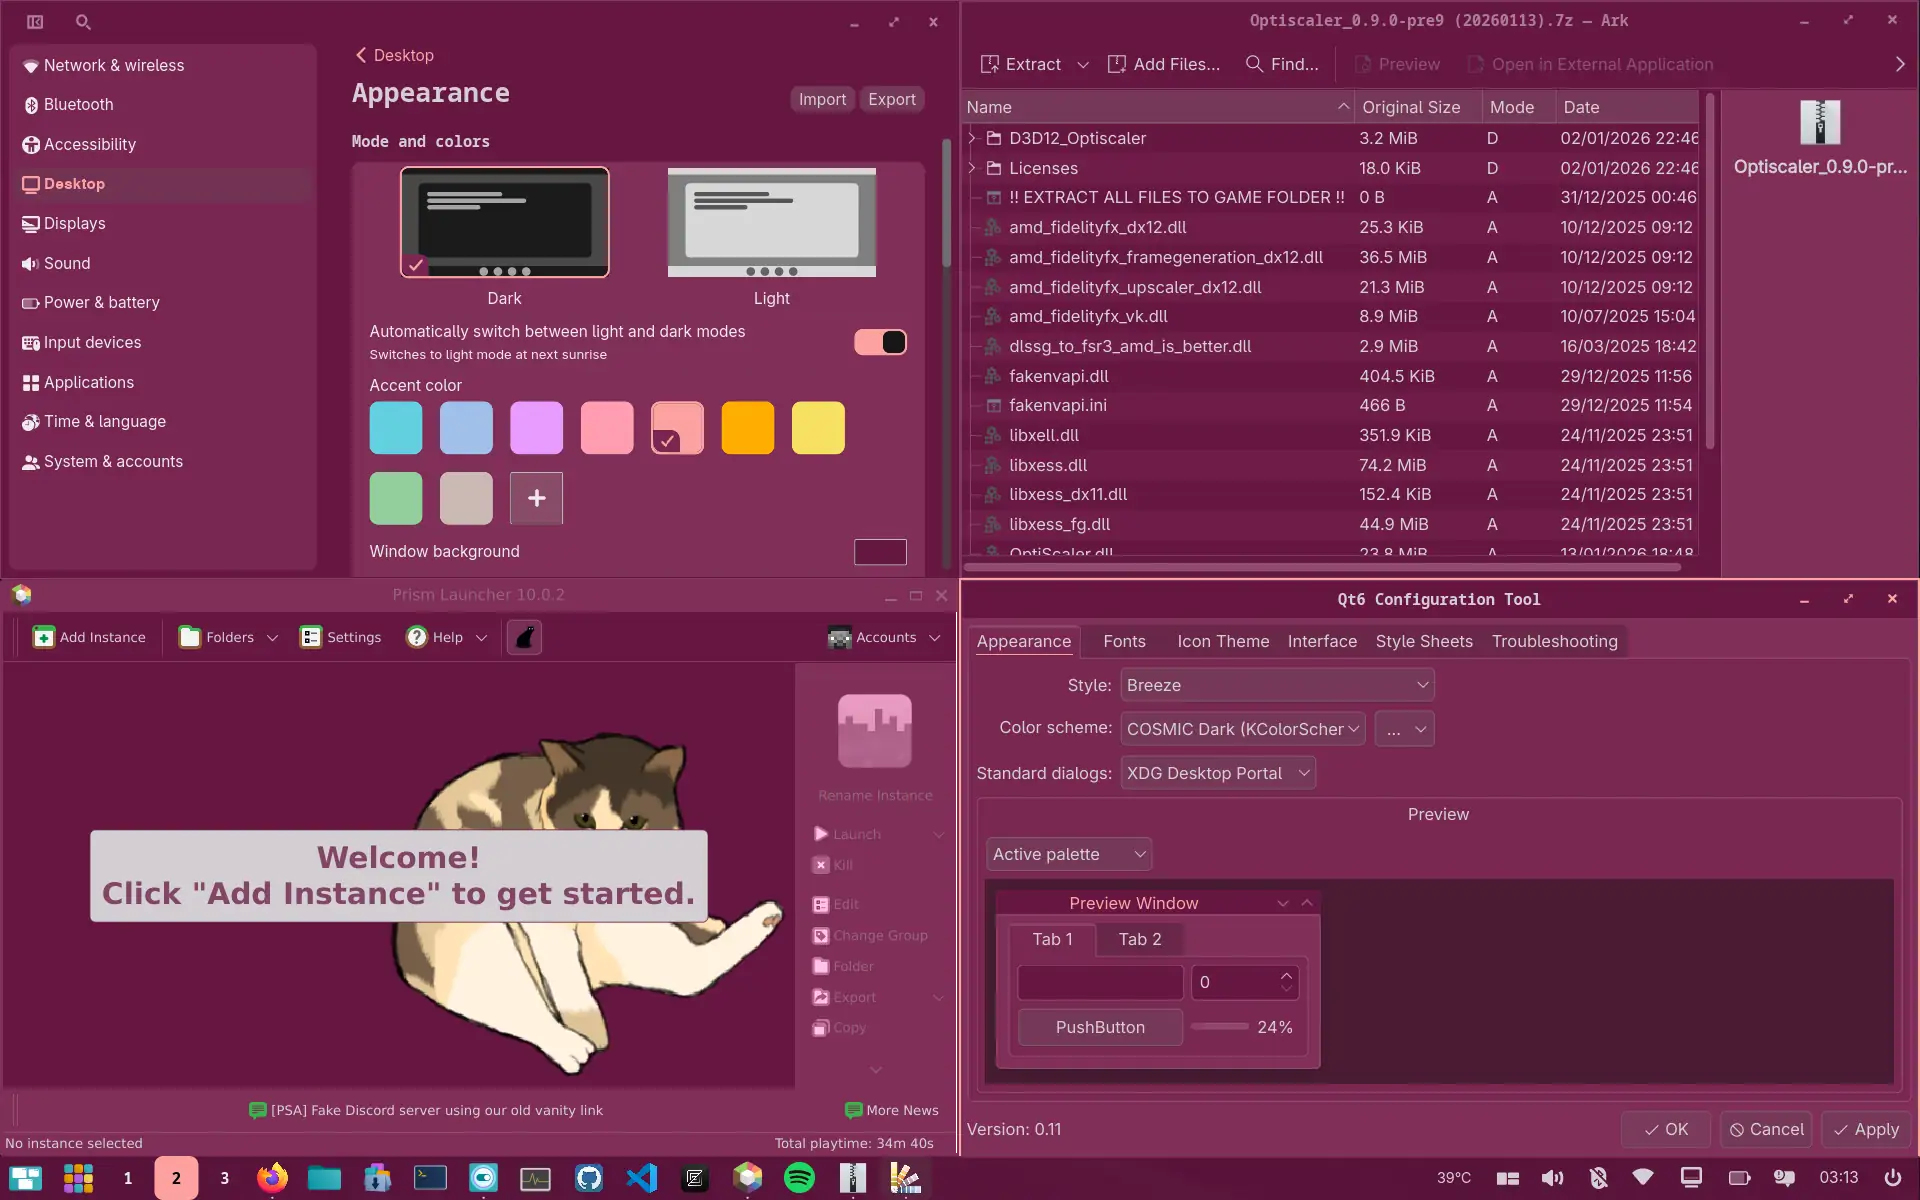This screenshot has height=1200, width=1920.
Task: Click the search icon in COSMIC Settings
Action: tap(83, 22)
